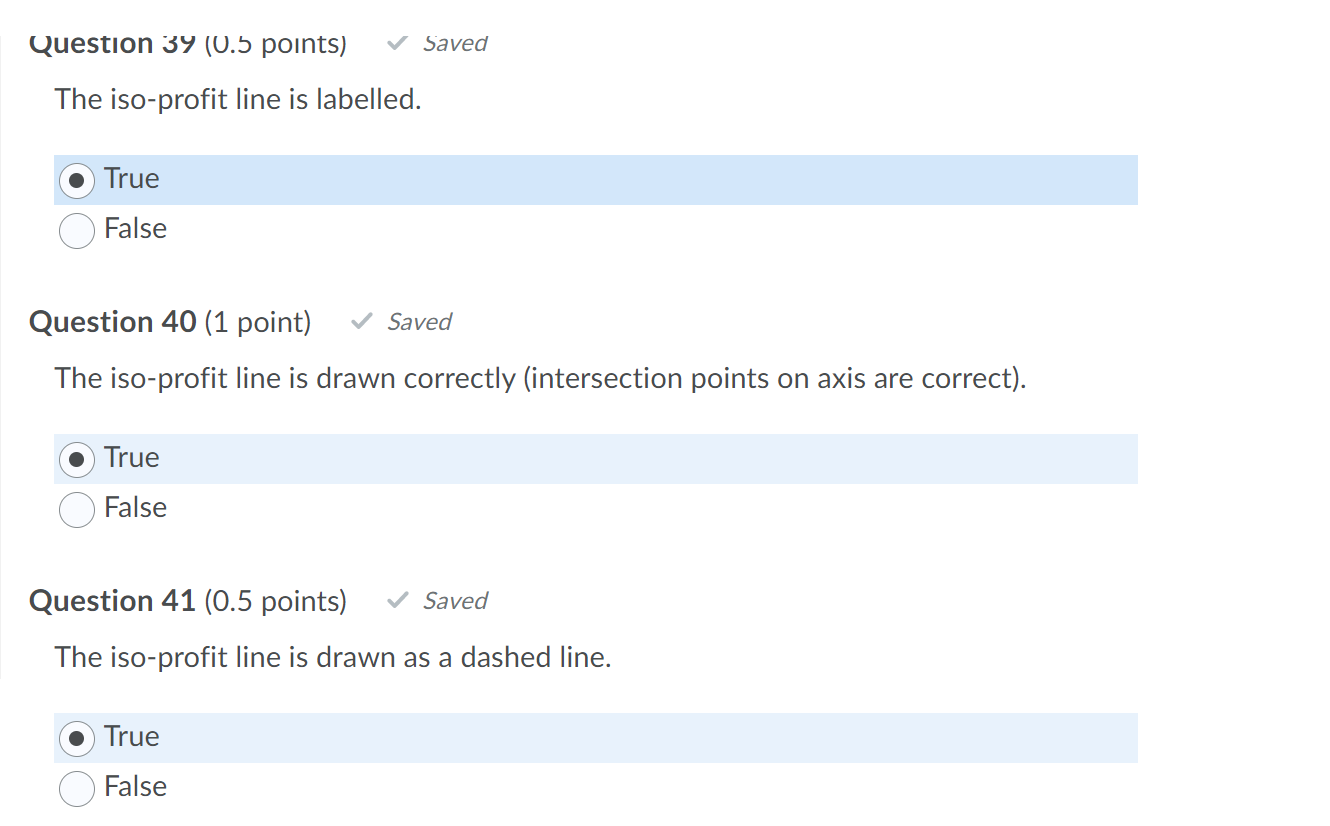1330x826 pixels.
Task: Click the iso-profit line labelled question text
Action: [x=238, y=99]
